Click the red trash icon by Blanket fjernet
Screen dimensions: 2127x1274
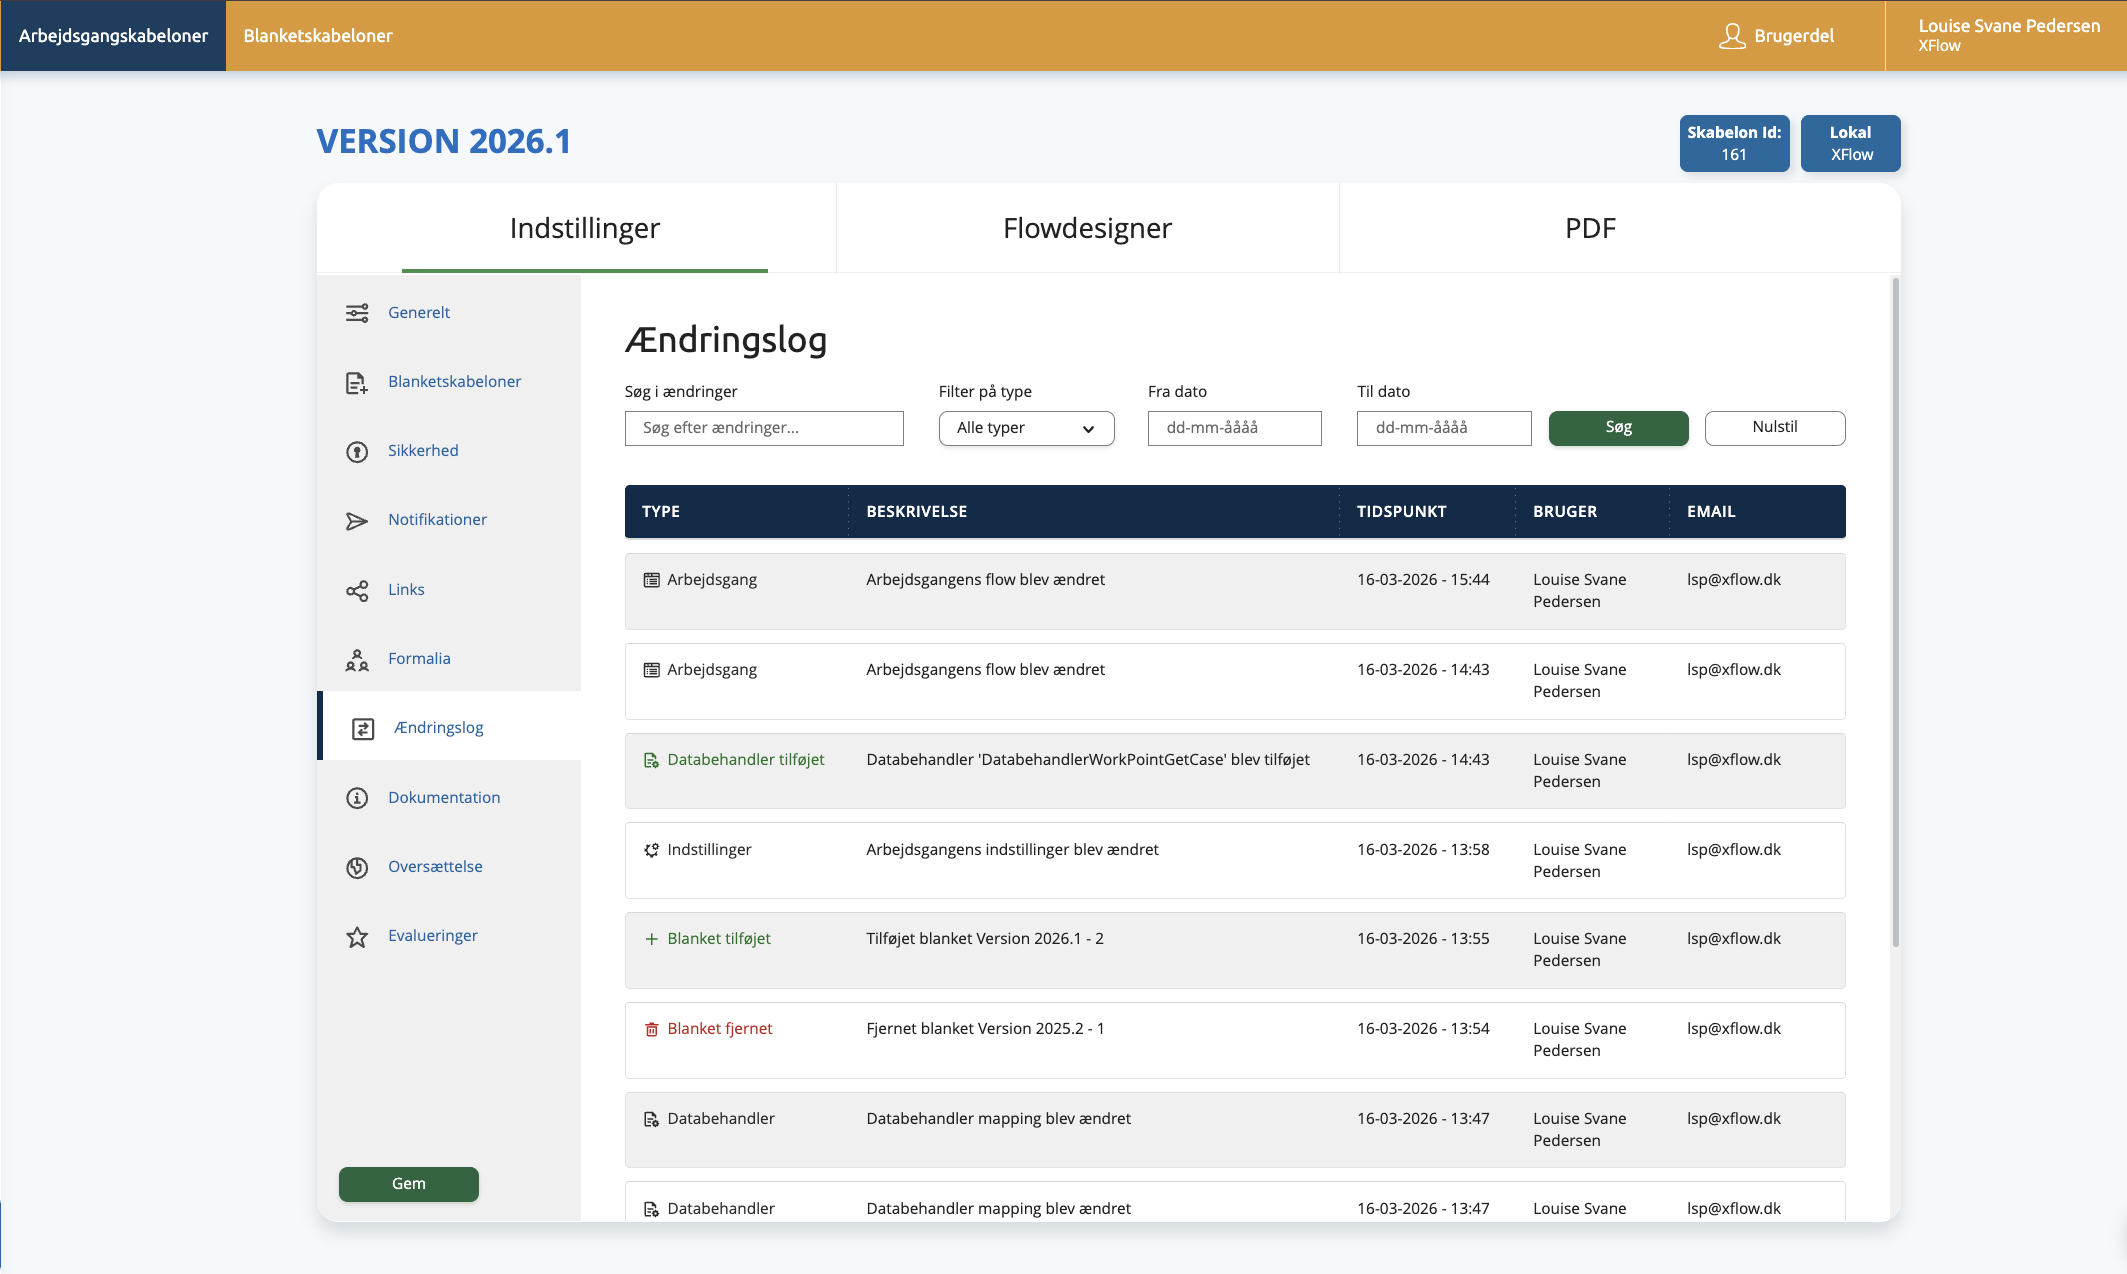click(x=651, y=1029)
